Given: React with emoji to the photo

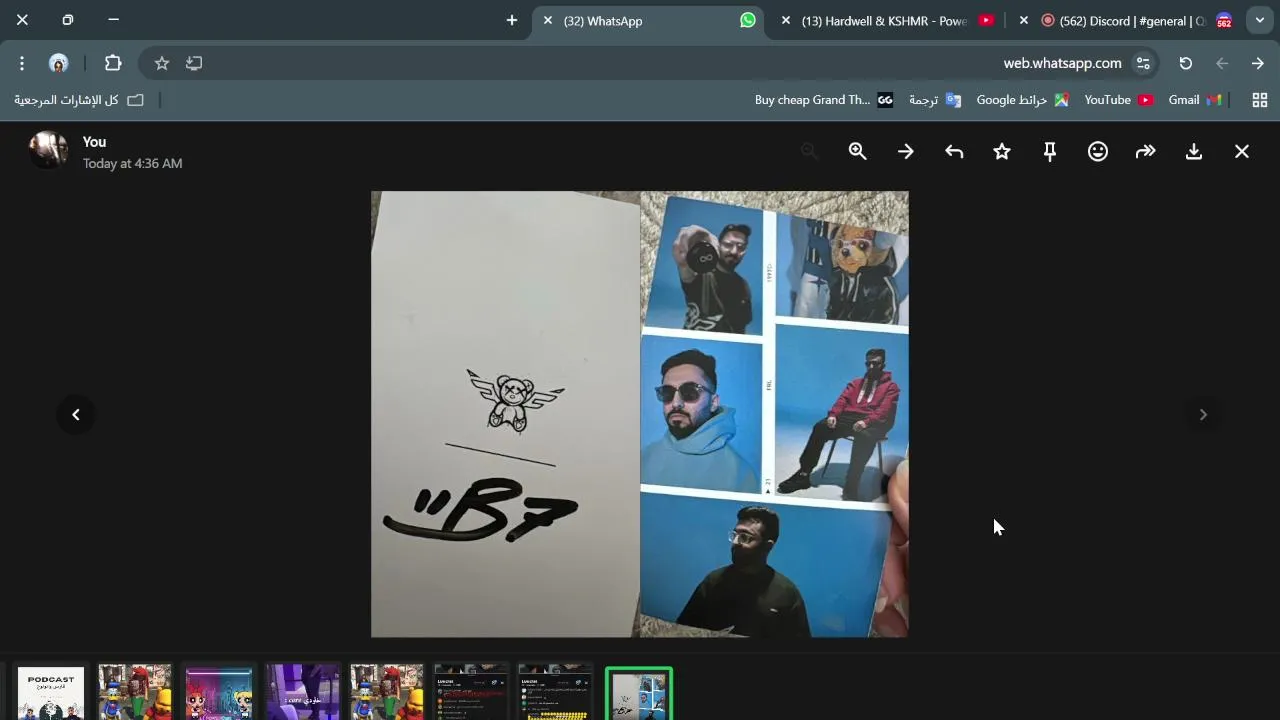Looking at the screenshot, I should tap(1097, 151).
